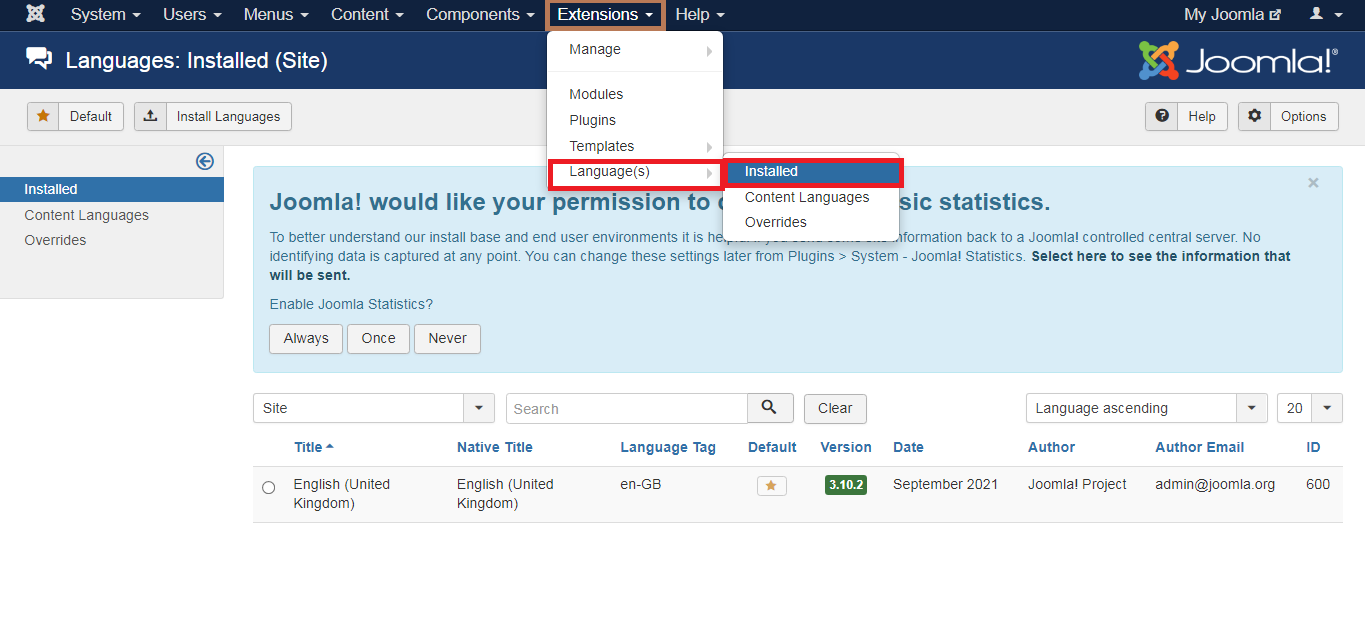Sort by the Native Title column

(x=495, y=447)
